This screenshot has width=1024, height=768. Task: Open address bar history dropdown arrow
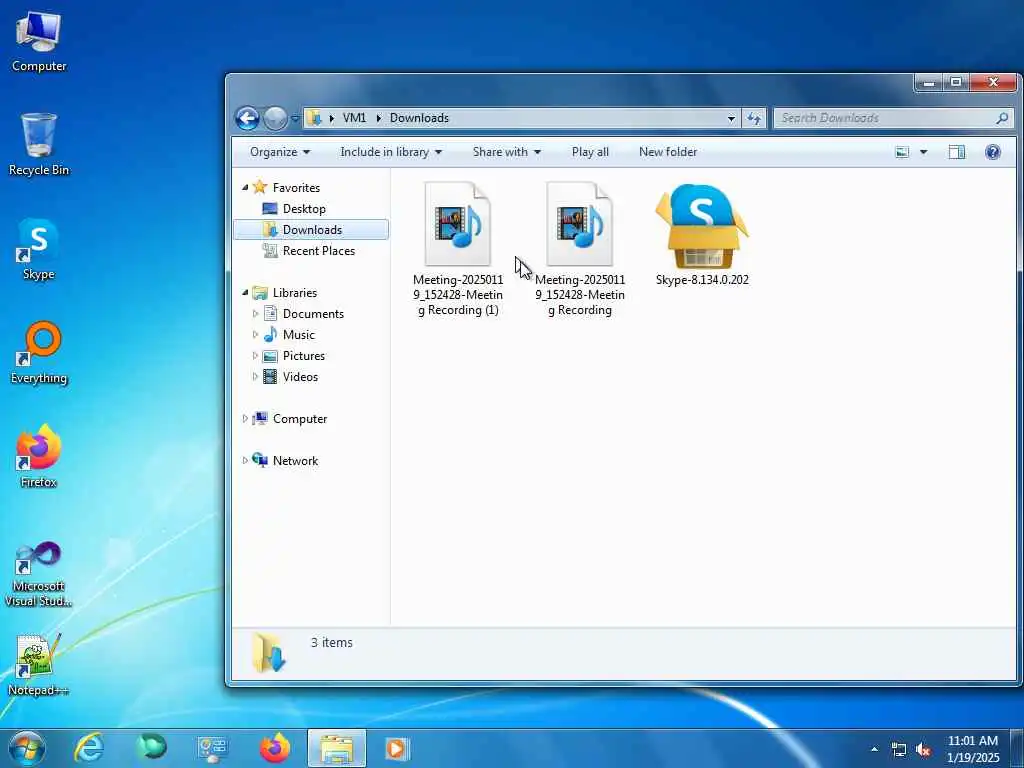point(731,118)
